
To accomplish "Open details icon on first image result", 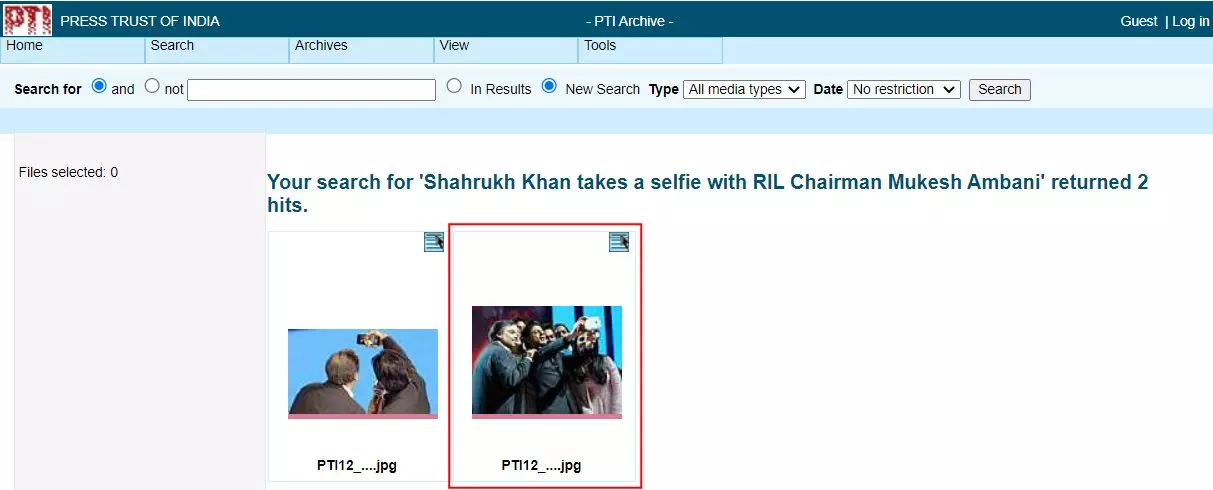I will pyautogui.click(x=434, y=242).
